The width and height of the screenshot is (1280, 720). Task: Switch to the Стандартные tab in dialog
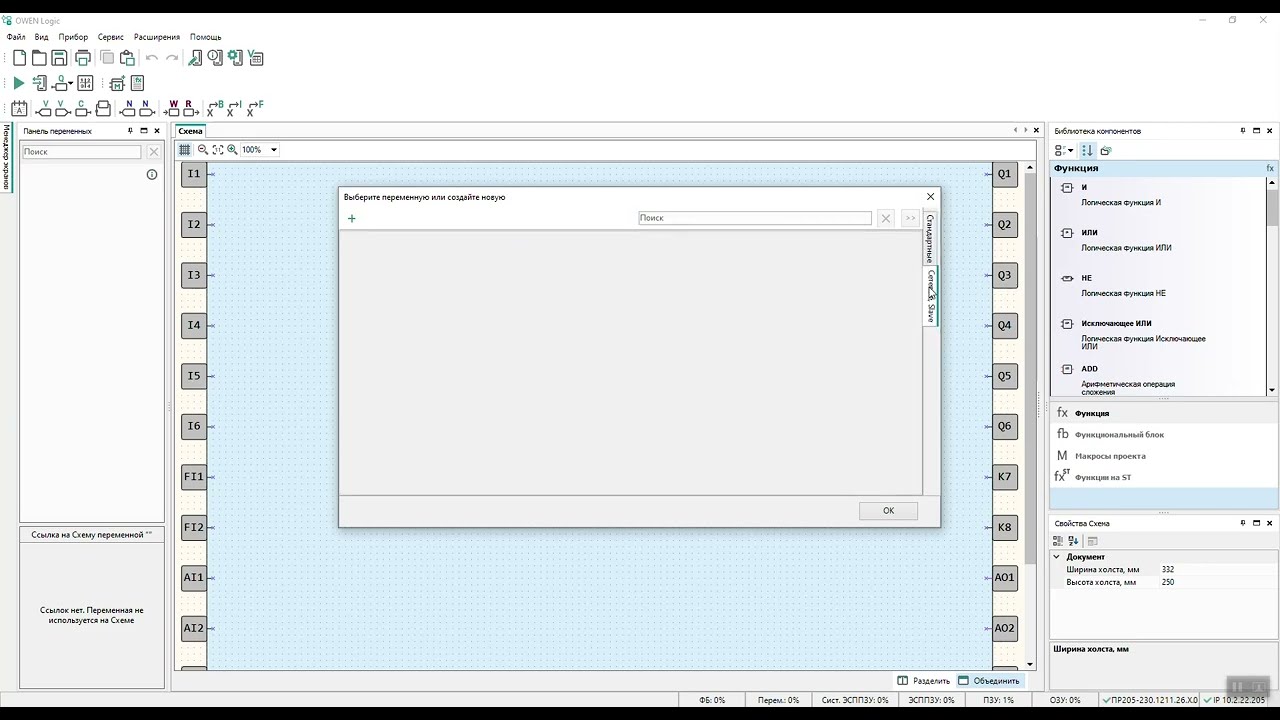930,238
